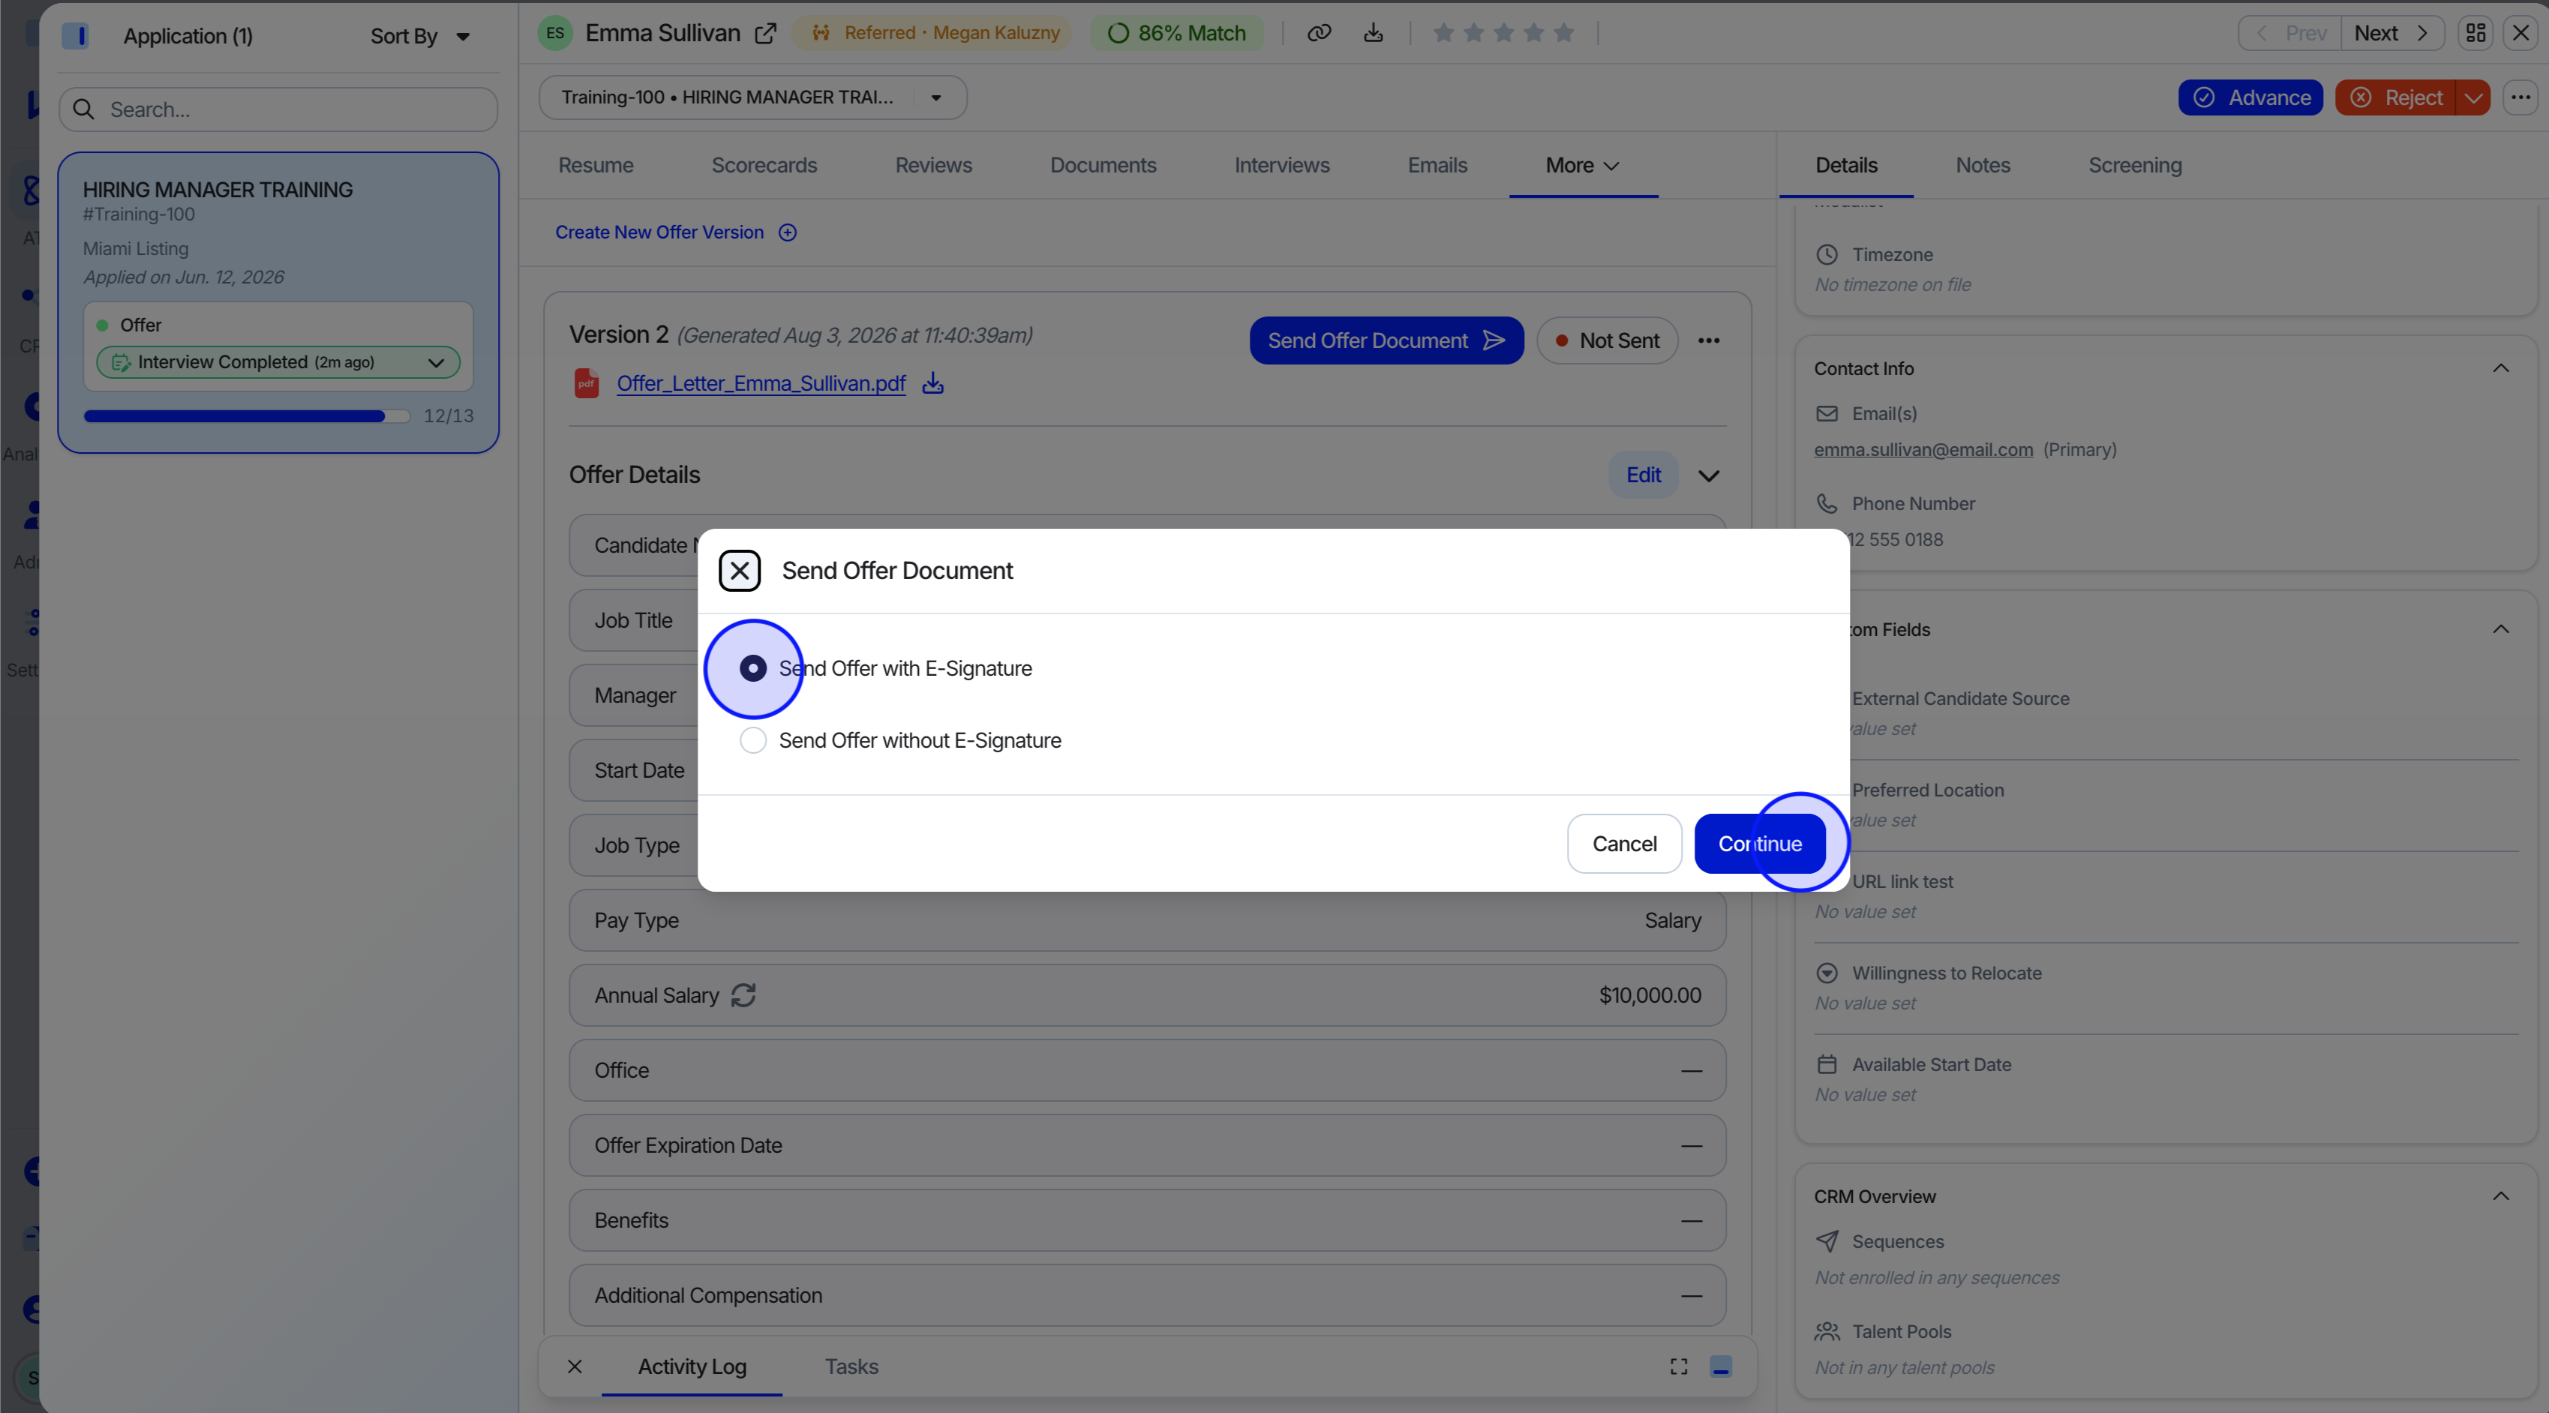
Task: Switch to the Screening tab
Action: (x=2134, y=165)
